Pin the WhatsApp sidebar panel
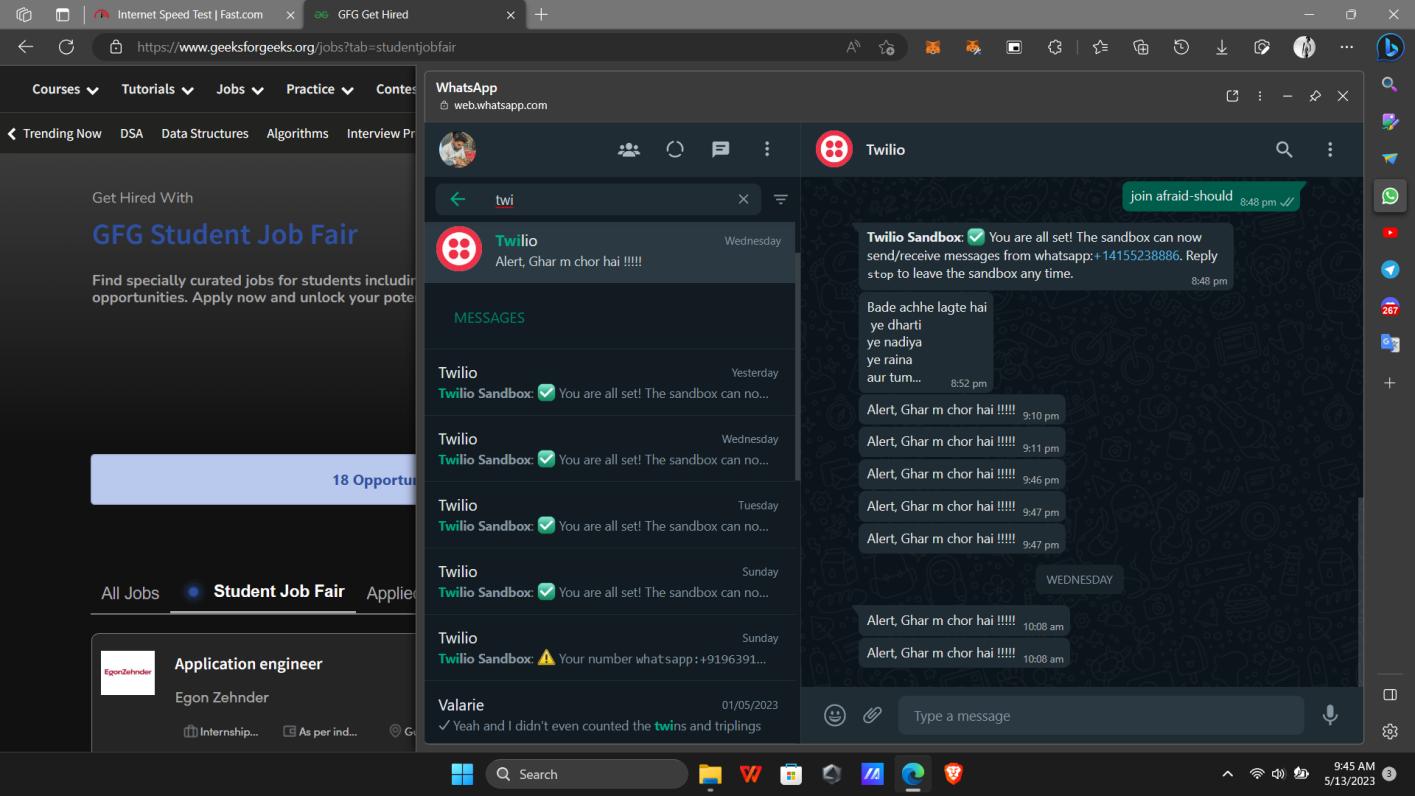This screenshot has width=1415, height=796. [1315, 96]
